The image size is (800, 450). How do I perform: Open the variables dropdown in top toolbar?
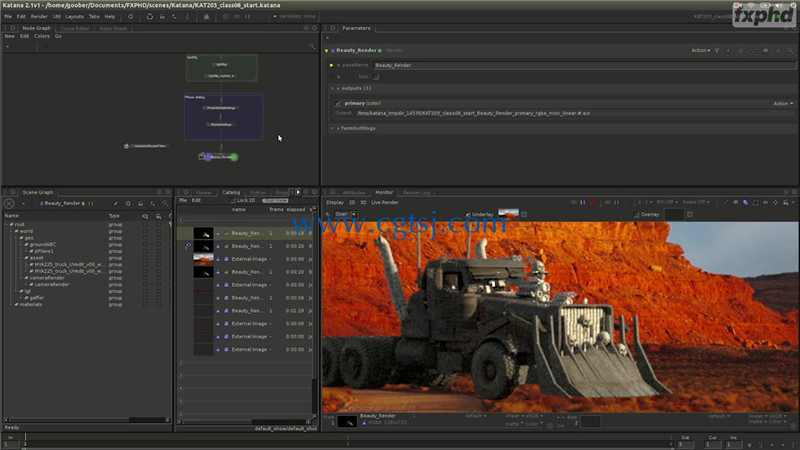(294, 16)
